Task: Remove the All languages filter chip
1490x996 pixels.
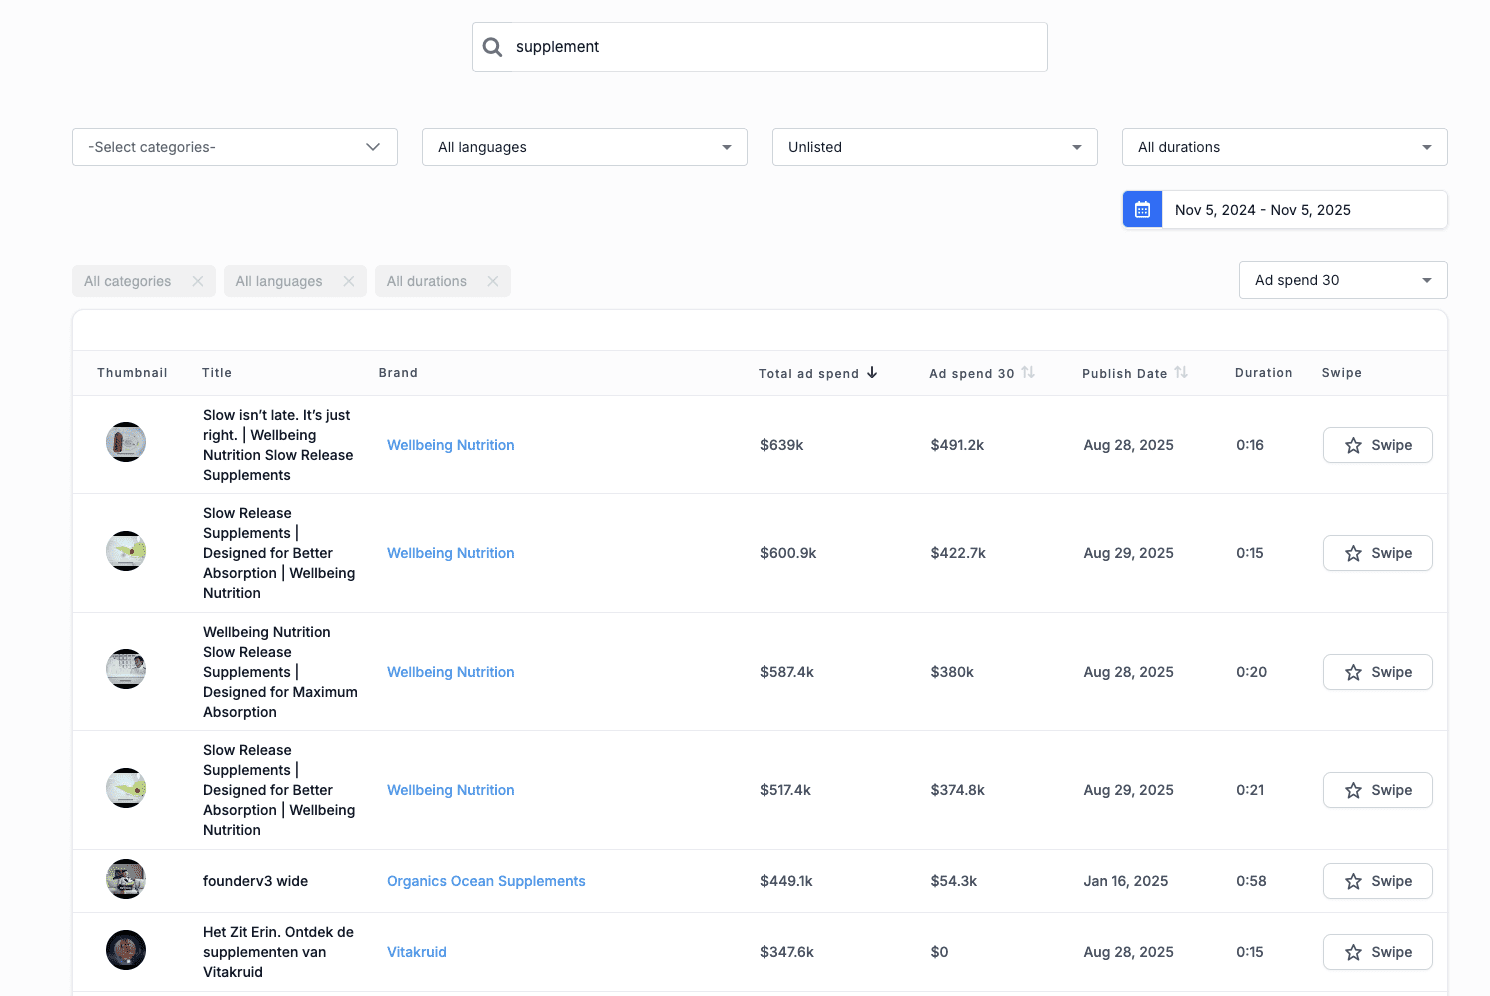Action: click(x=349, y=281)
